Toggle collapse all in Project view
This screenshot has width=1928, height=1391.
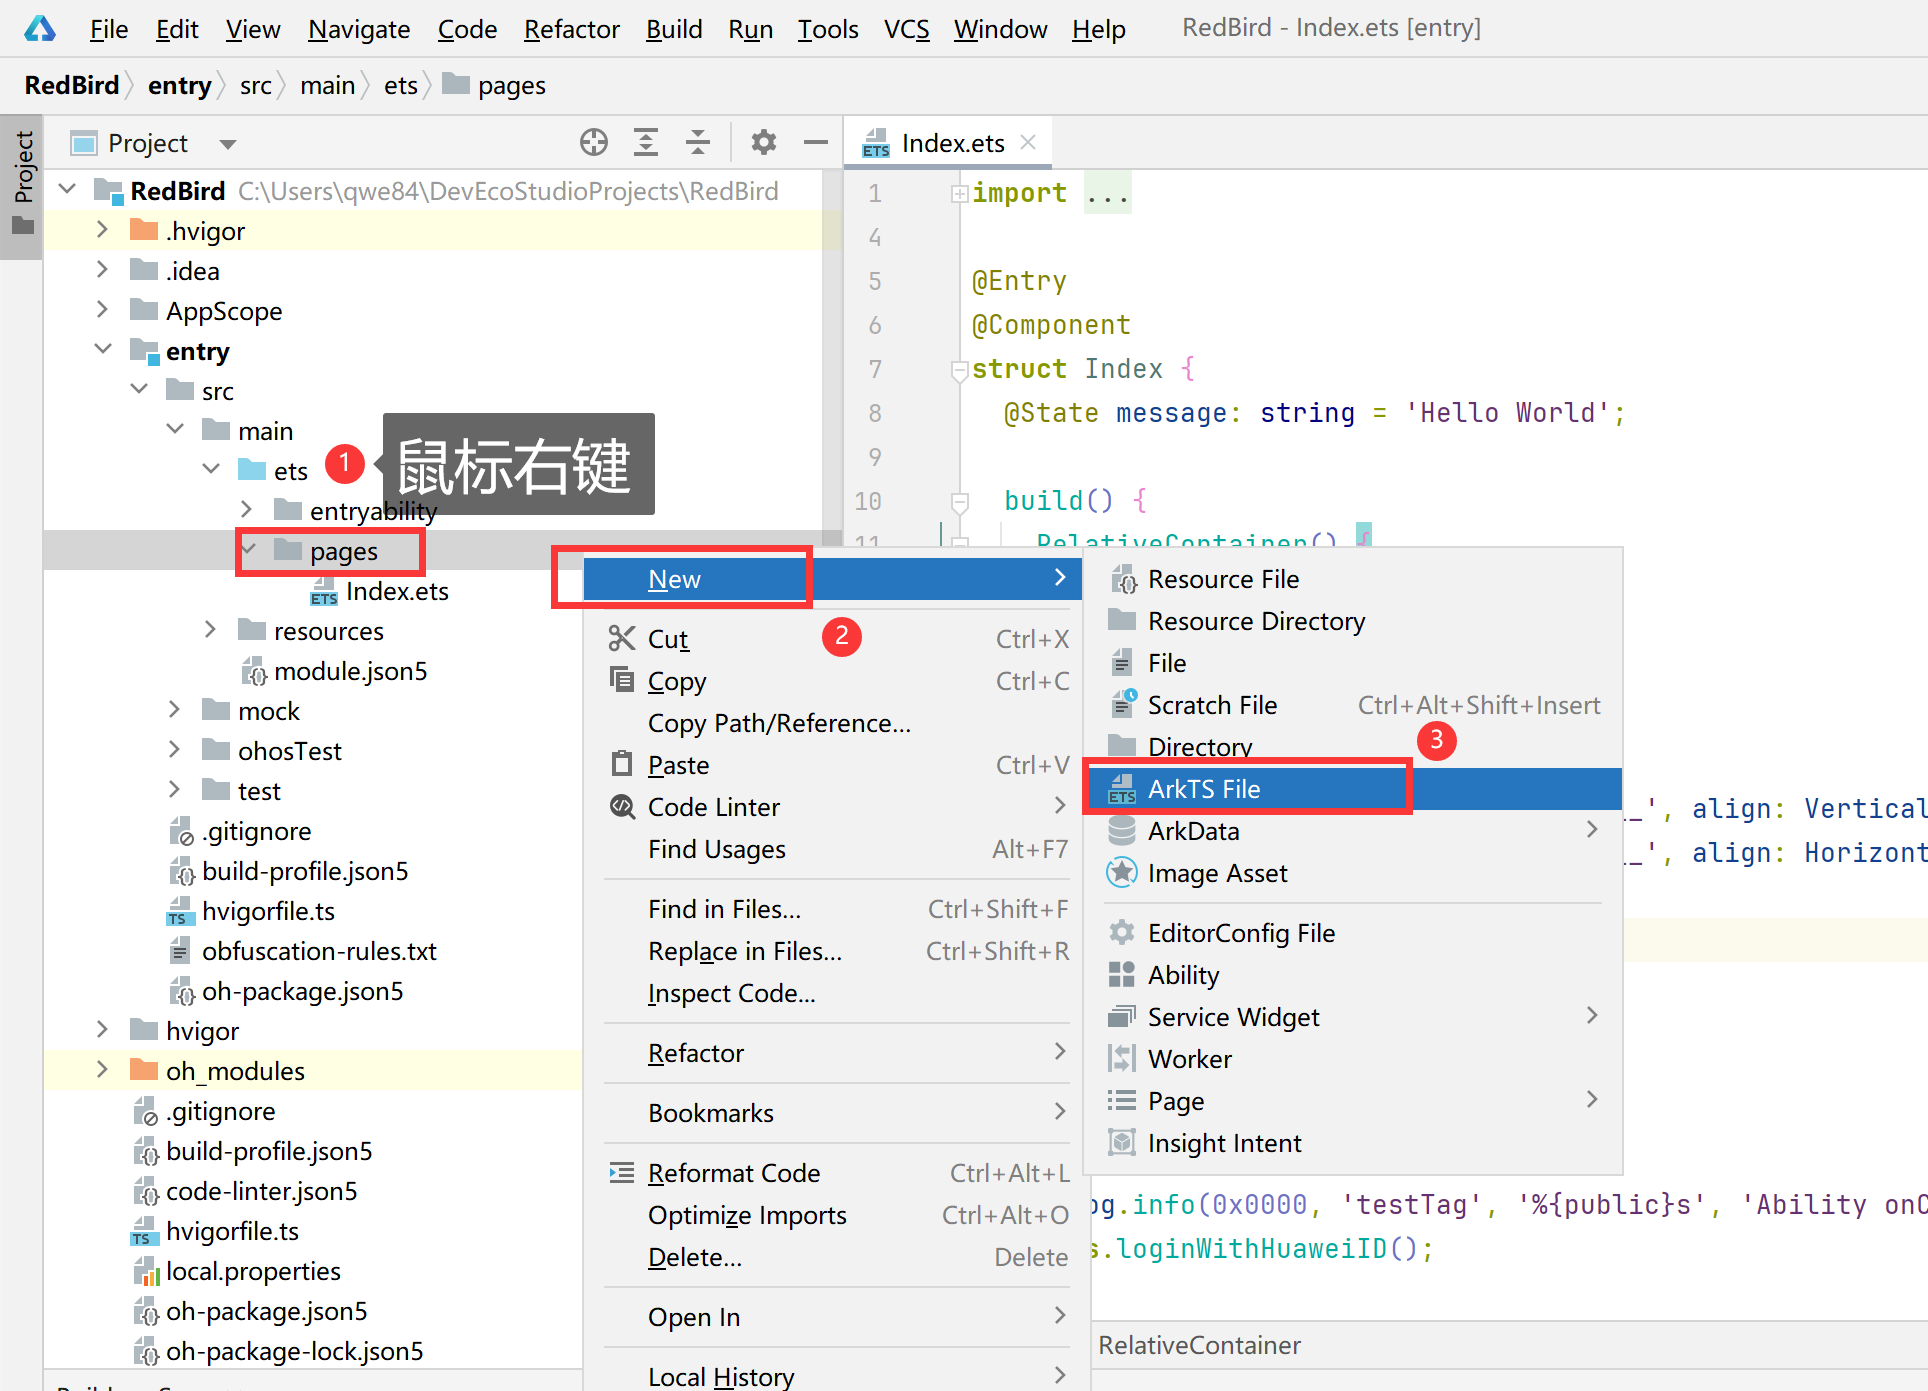[x=699, y=141]
